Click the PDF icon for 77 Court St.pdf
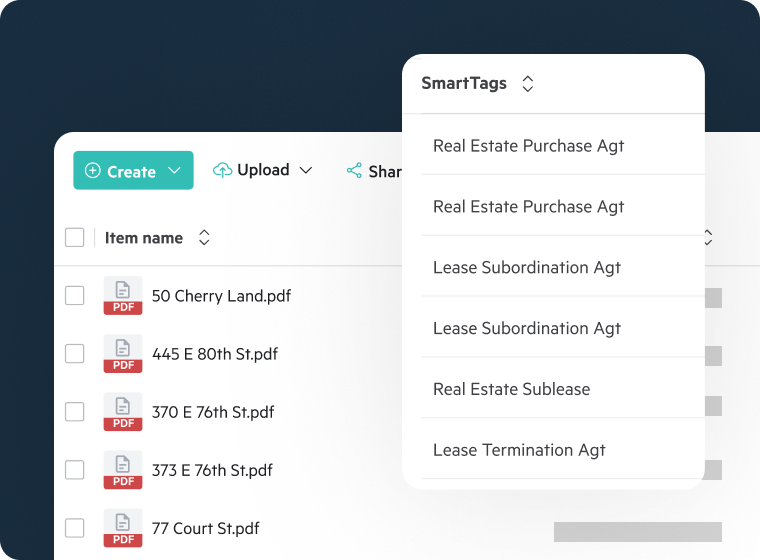Viewport: 760px width, 560px height. 123,528
